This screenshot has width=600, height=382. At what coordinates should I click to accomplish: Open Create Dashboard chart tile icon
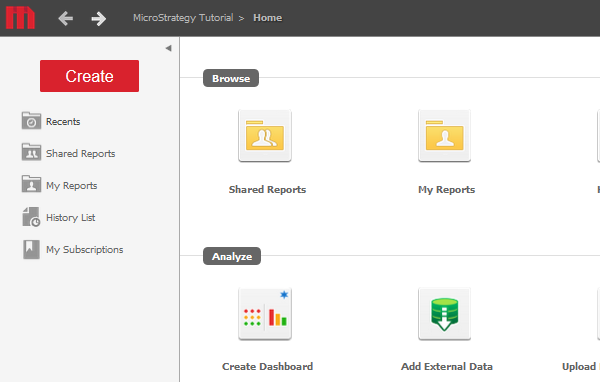pyautogui.click(x=265, y=314)
